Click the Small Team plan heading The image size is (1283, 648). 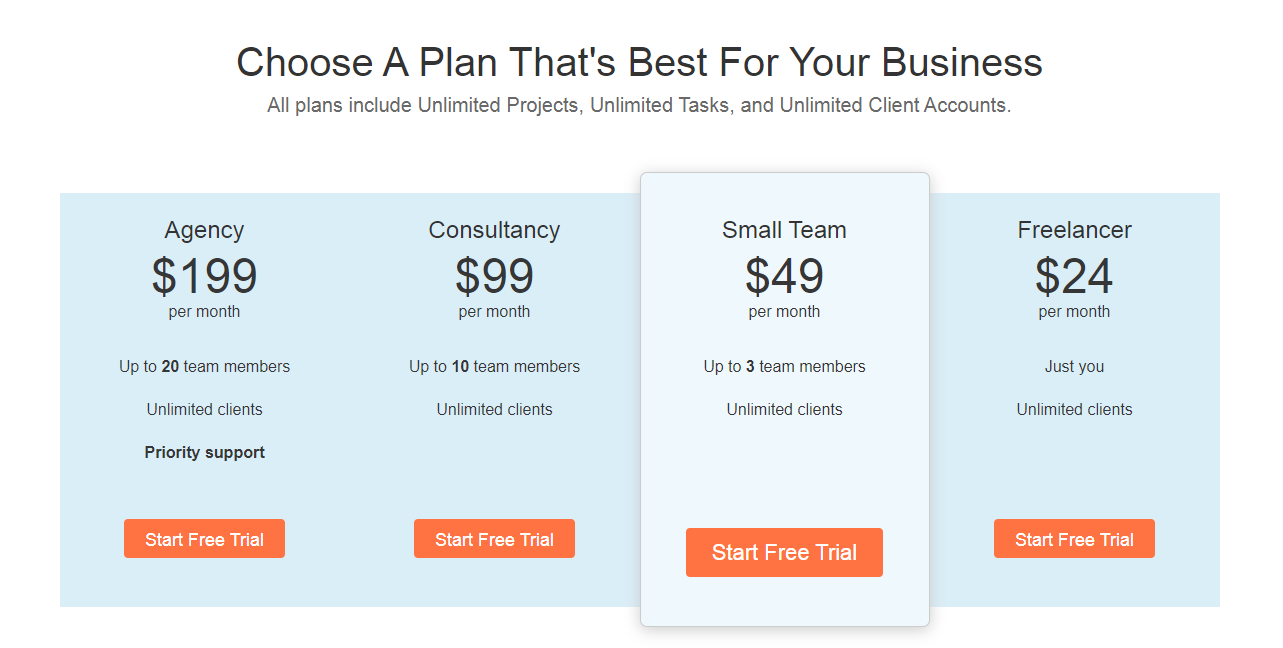pyautogui.click(x=784, y=230)
